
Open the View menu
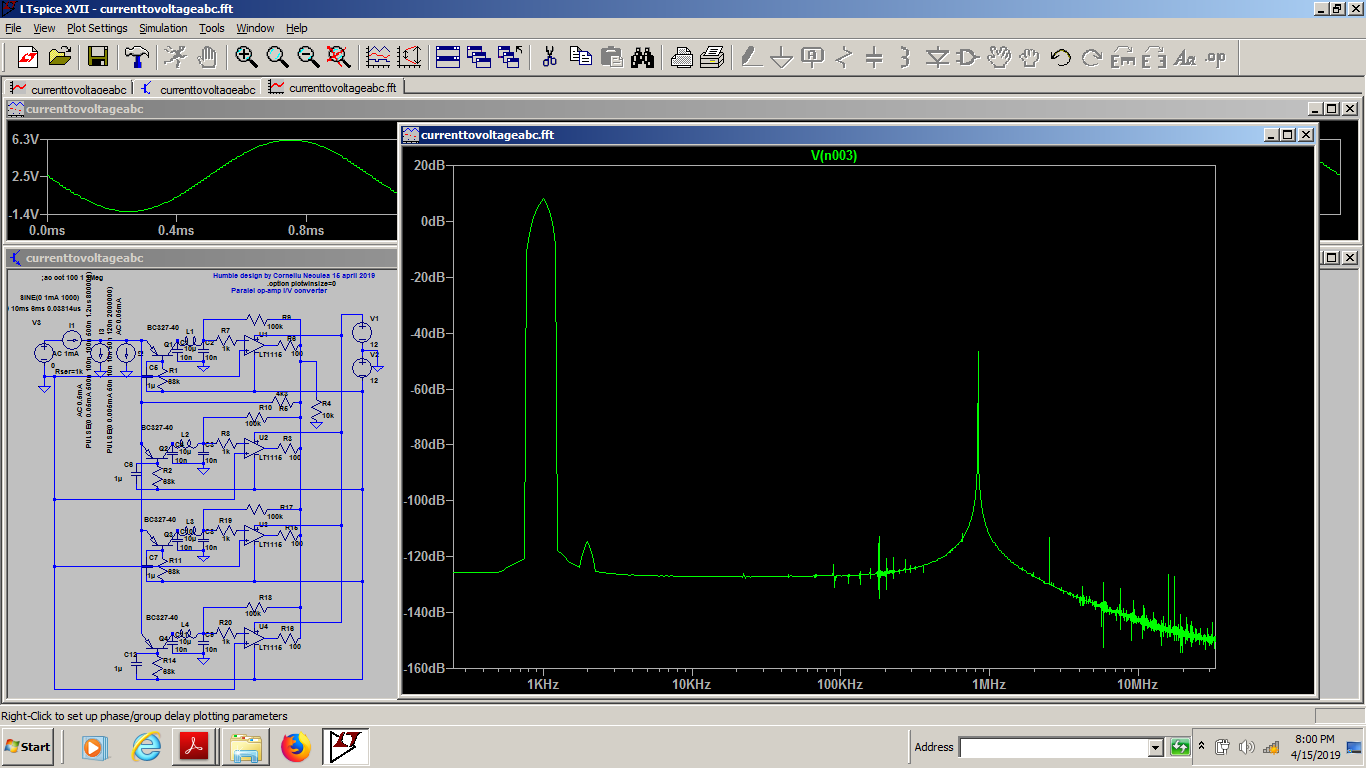click(x=45, y=28)
